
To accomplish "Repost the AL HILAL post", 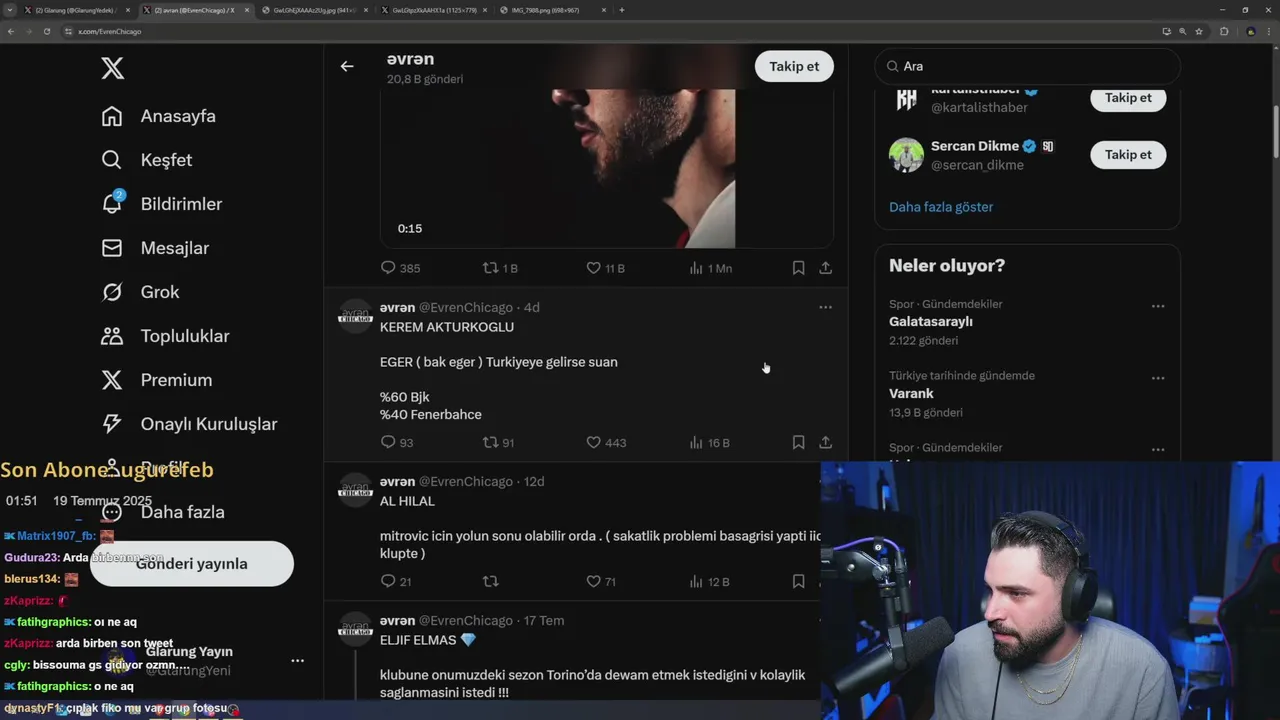I will [490, 581].
